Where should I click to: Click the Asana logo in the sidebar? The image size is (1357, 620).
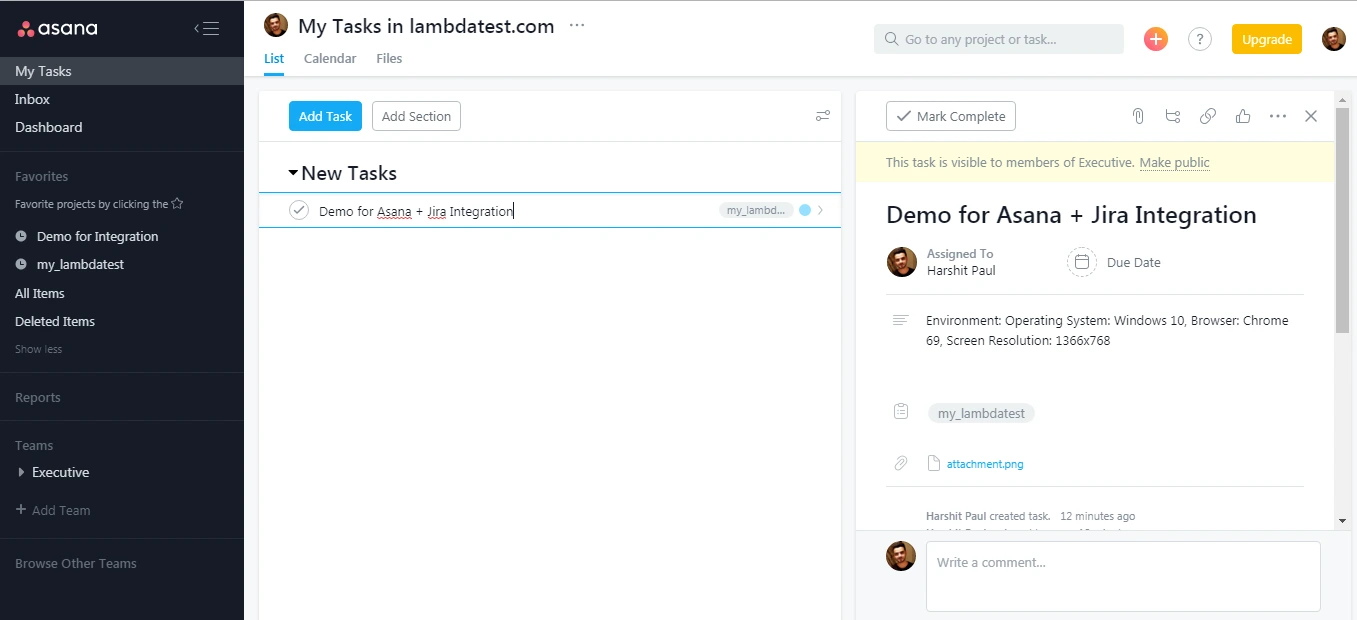(57, 28)
